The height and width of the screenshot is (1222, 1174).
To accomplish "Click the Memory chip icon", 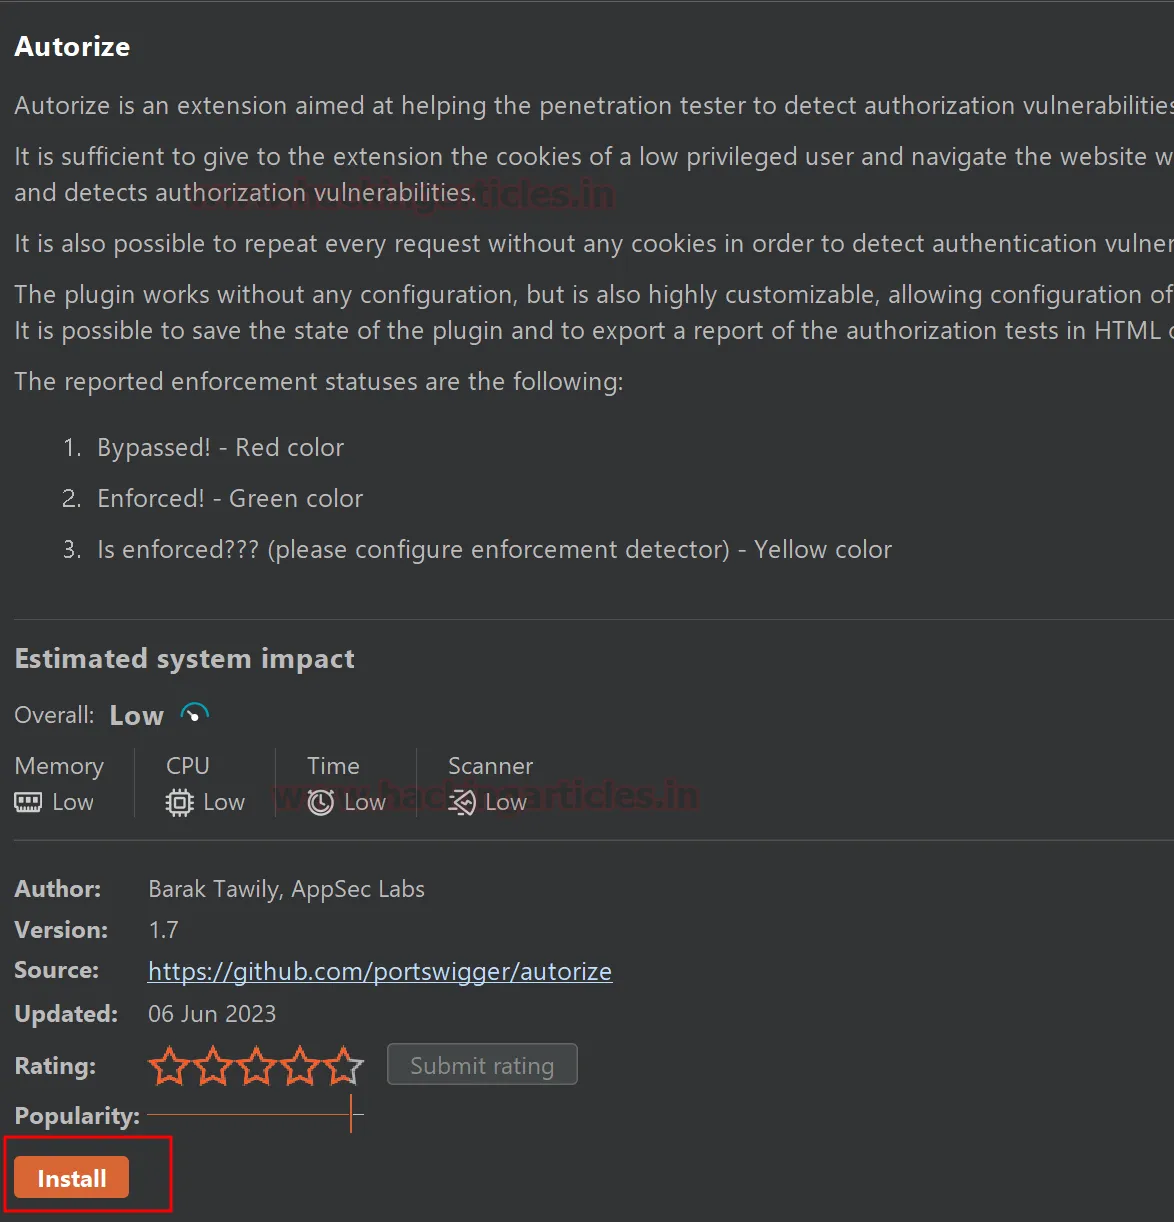I will pos(28,802).
